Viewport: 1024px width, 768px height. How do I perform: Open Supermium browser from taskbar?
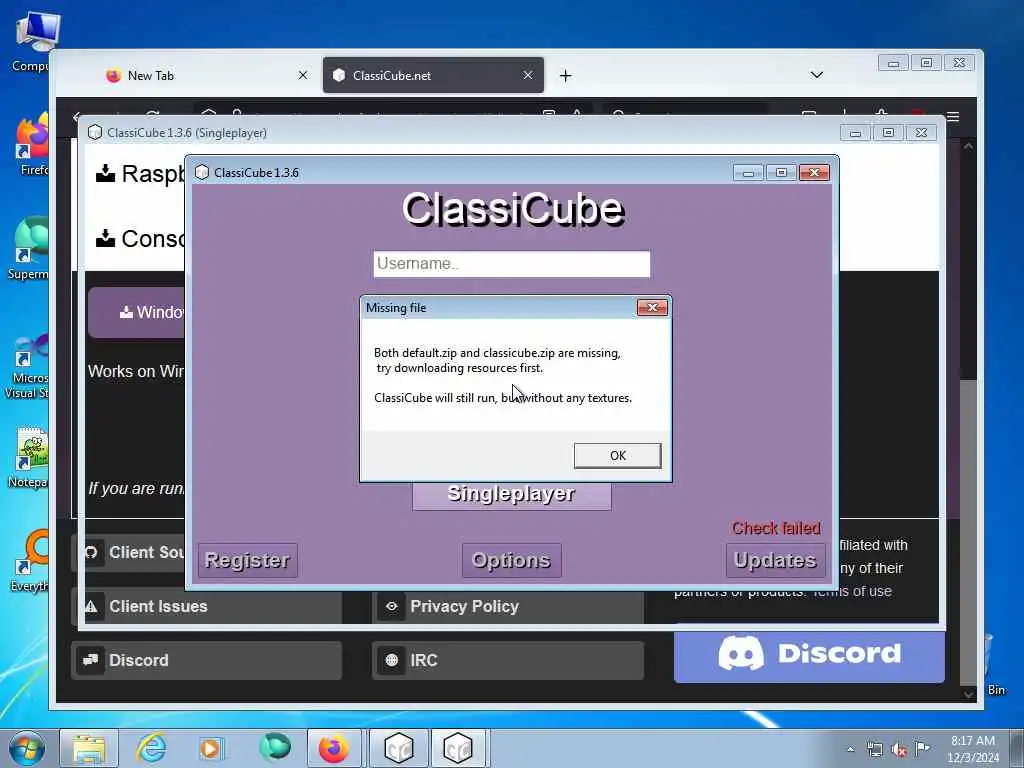coord(274,748)
